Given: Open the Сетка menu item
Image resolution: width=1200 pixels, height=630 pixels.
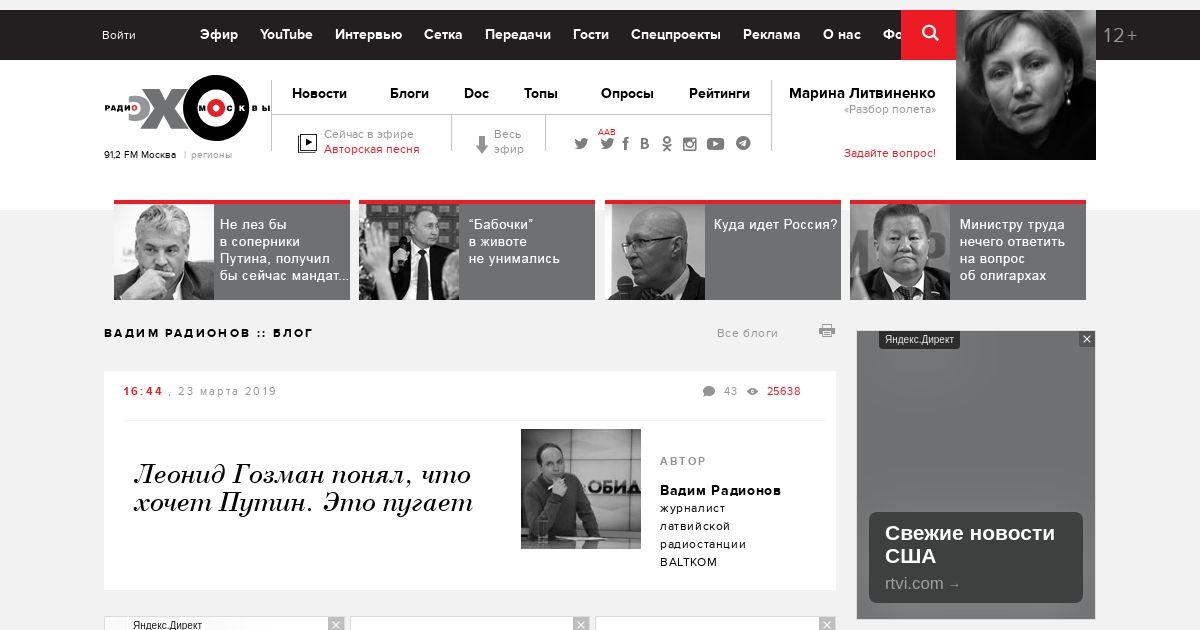Looking at the screenshot, I should point(443,34).
